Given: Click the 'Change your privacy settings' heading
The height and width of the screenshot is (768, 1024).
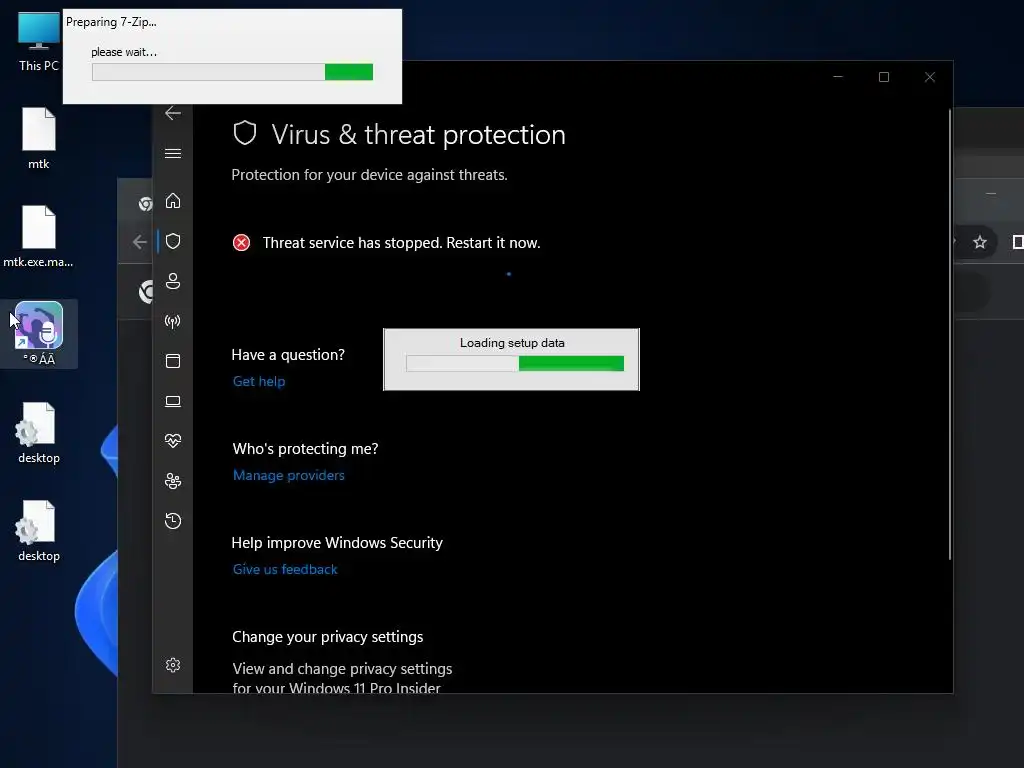Looking at the screenshot, I should (327, 637).
